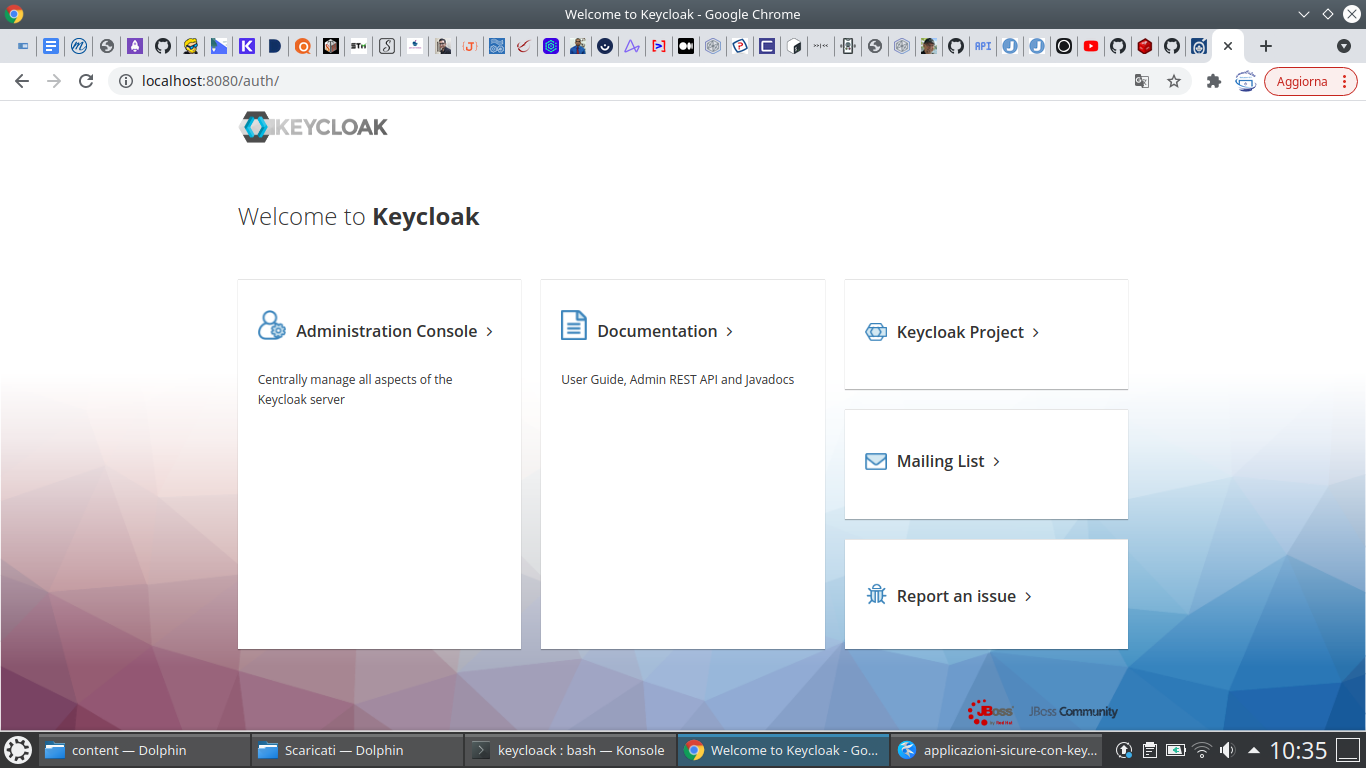Click the window titlebar dropdown arrow
The height and width of the screenshot is (768, 1366).
pos(1304,14)
